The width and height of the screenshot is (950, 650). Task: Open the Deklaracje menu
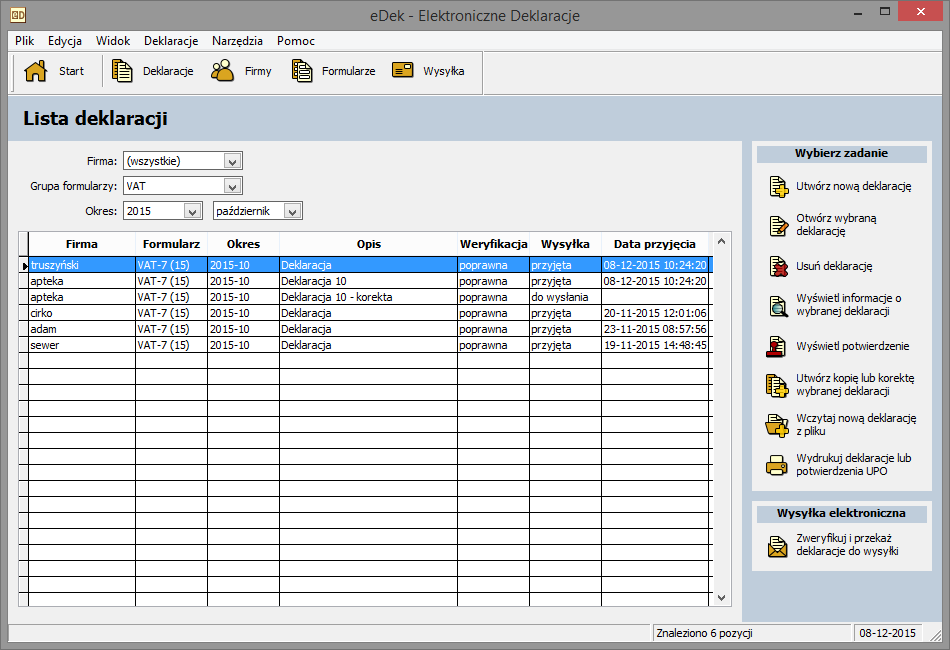pyautogui.click(x=171, y=41)
